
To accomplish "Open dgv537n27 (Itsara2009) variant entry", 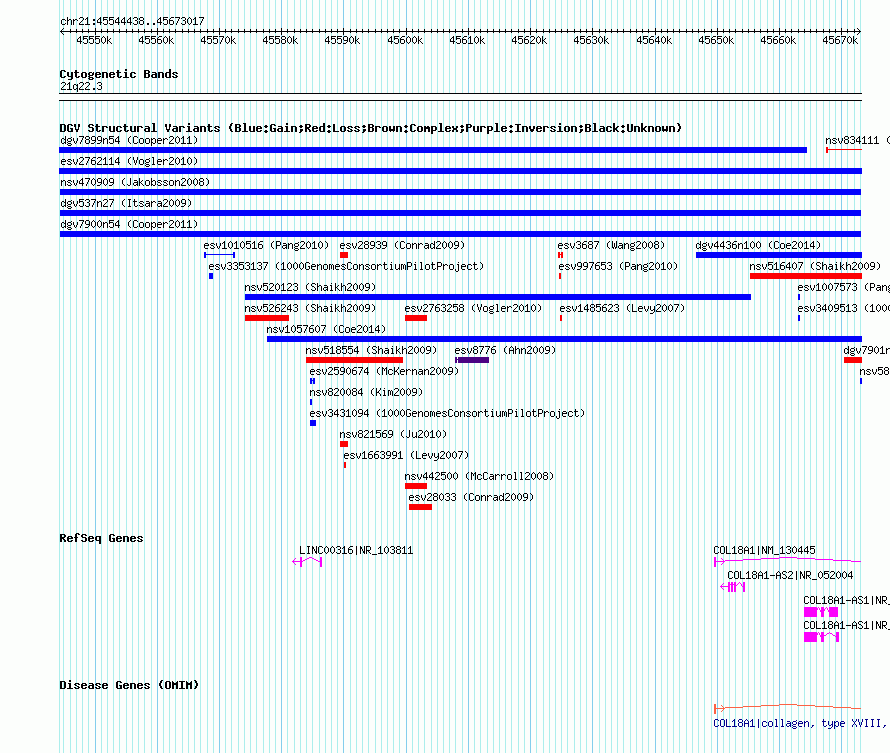I will (126, 203).
